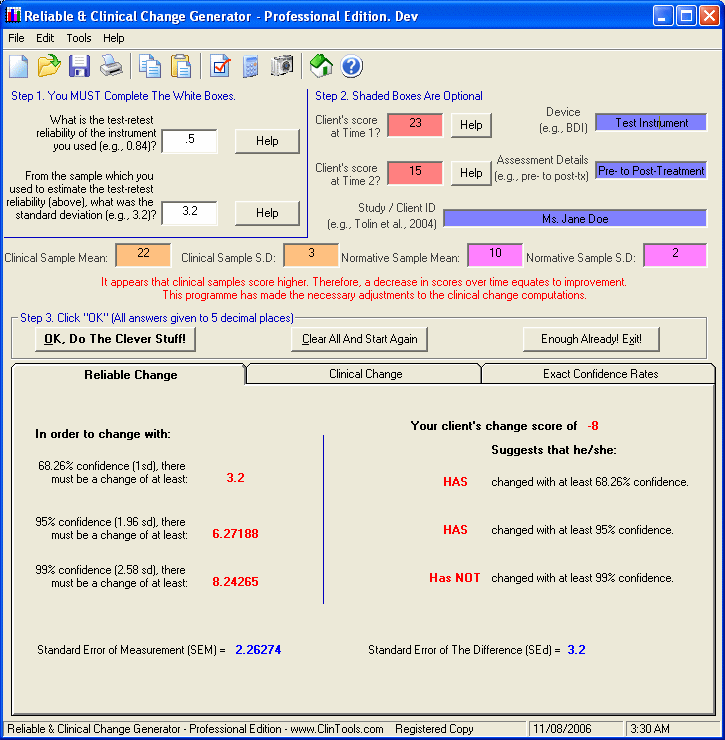Click the blue question mark help icon
This screenshot has height=740, width=725.
pos(351,67)
